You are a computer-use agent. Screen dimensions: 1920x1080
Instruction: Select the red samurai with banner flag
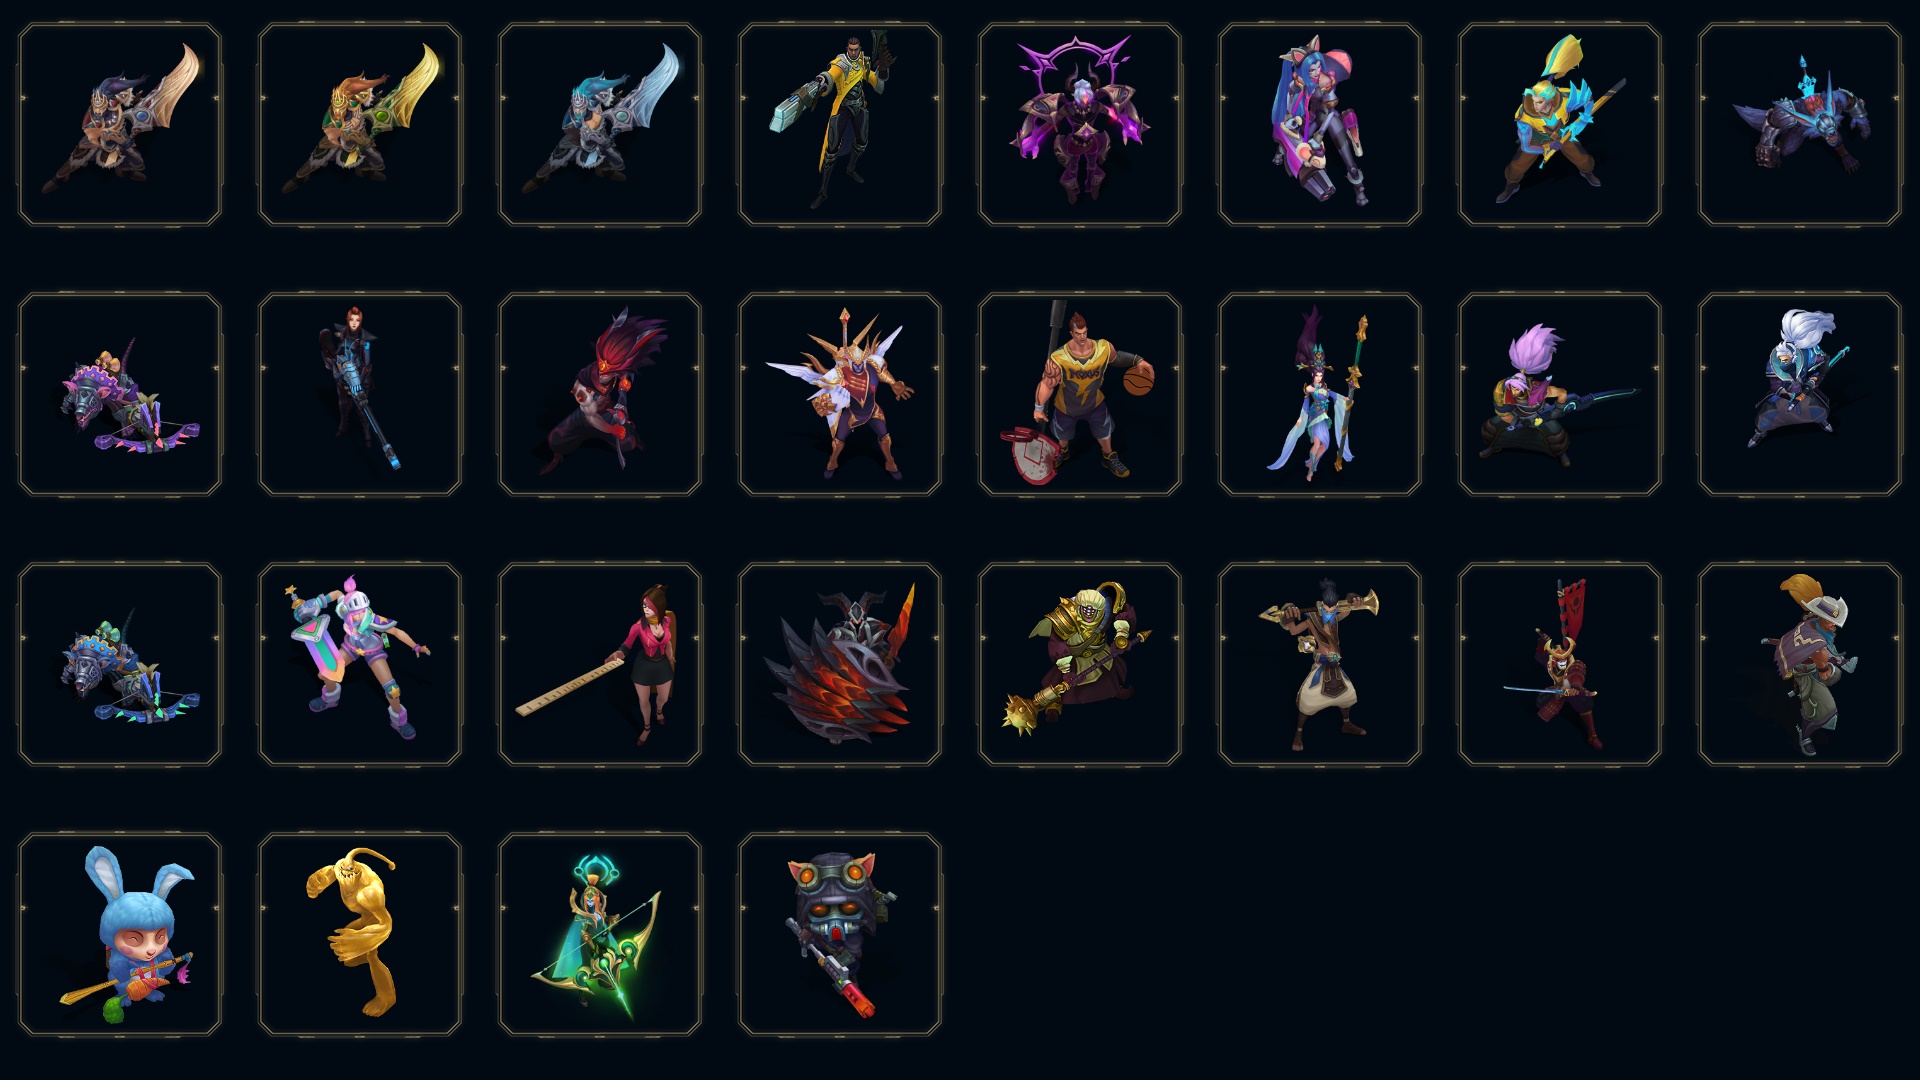pyautogui.click(x=1560, y=664)
